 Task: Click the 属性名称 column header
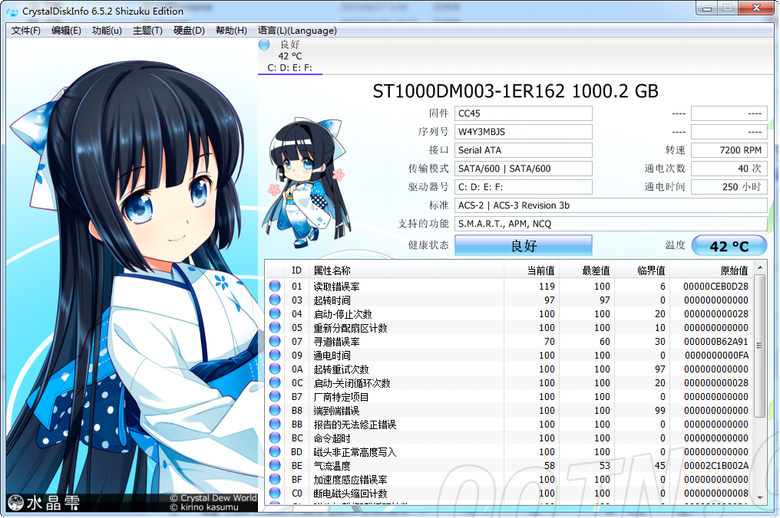pyautogui.click(x=333, y=271)
